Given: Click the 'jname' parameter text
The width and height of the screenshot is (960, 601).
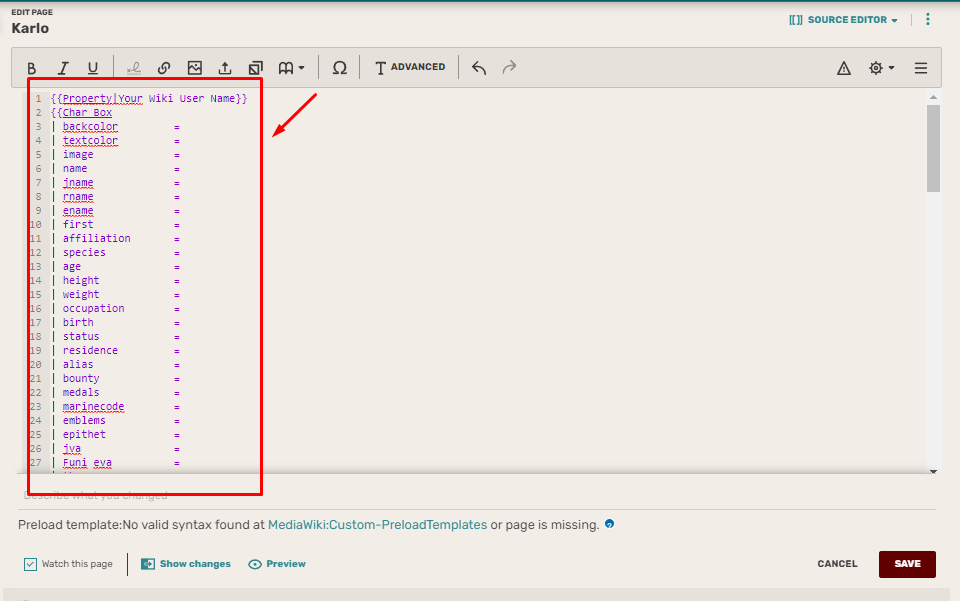Looking at the screenshot, I should pos(78,182).
